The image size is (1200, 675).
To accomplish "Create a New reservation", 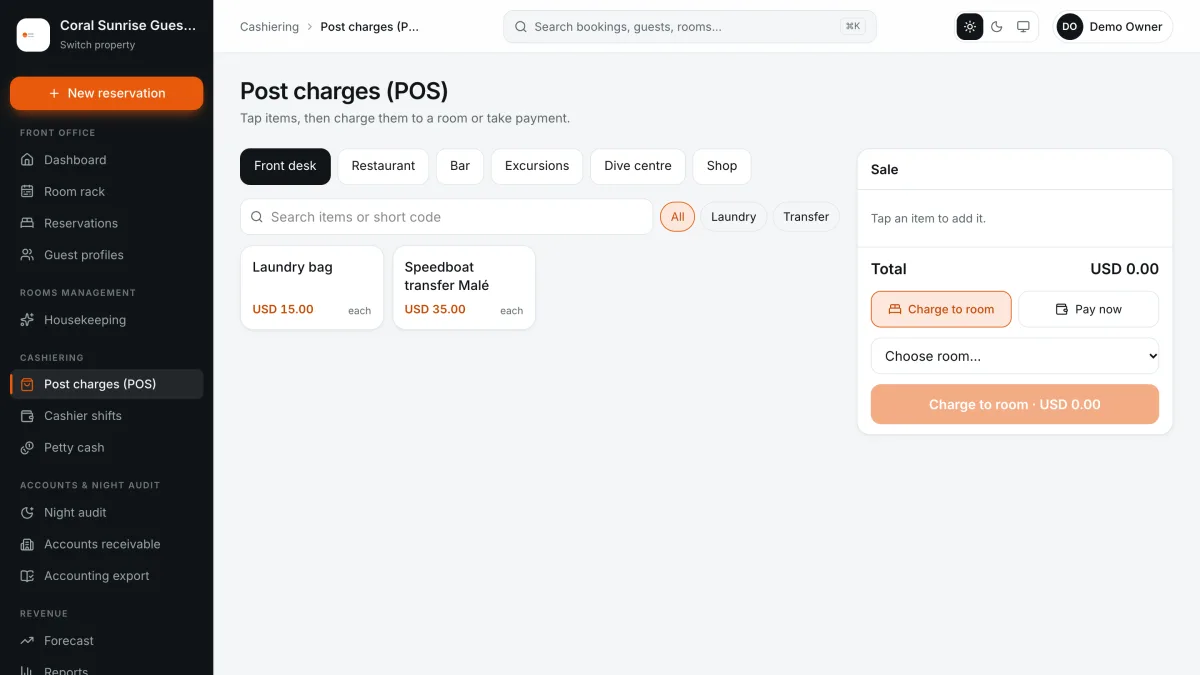I will click(x=107, y=93).
